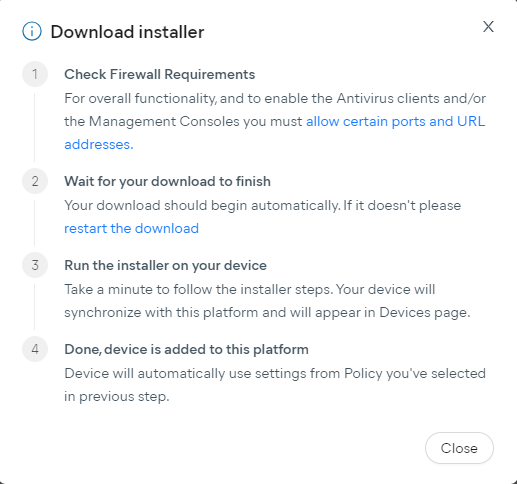
Task: Click the blue info icon beside the title
Action: tap(32, 32)
